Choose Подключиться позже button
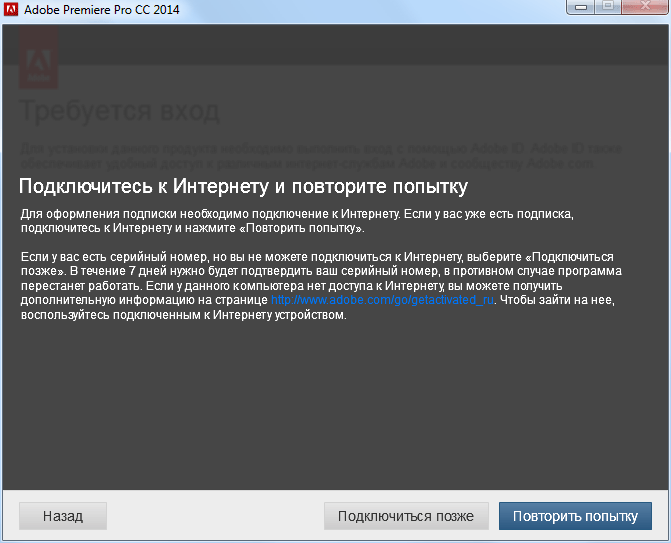Screen dimensions: 671x543 (x=406, y=516)
